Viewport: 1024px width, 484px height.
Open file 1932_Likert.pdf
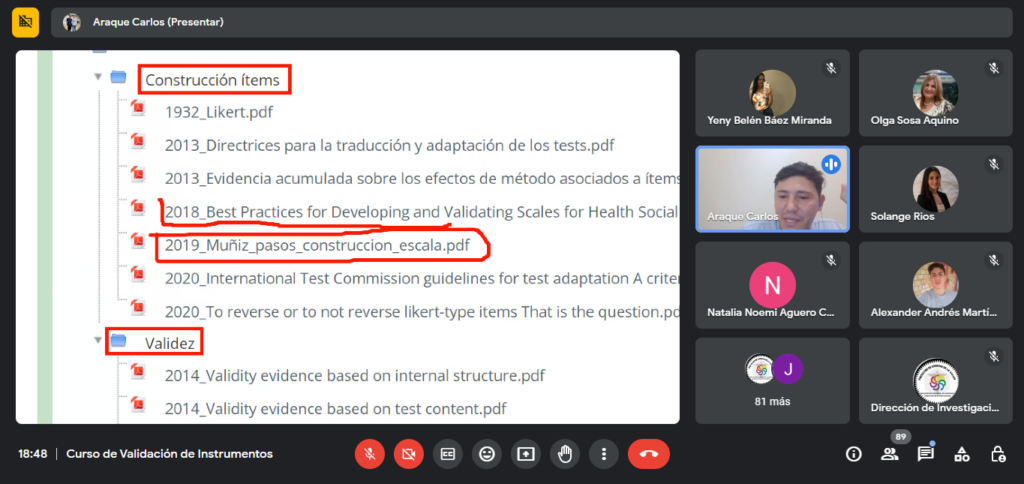(x=219, y=112)
